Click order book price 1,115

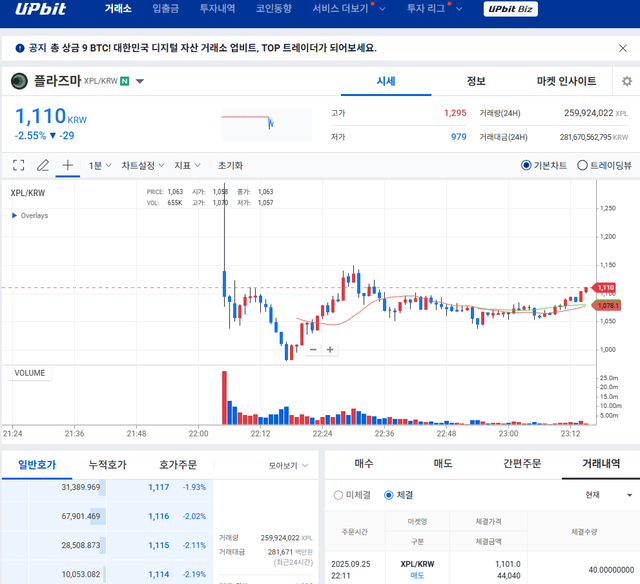pos(159,545)
